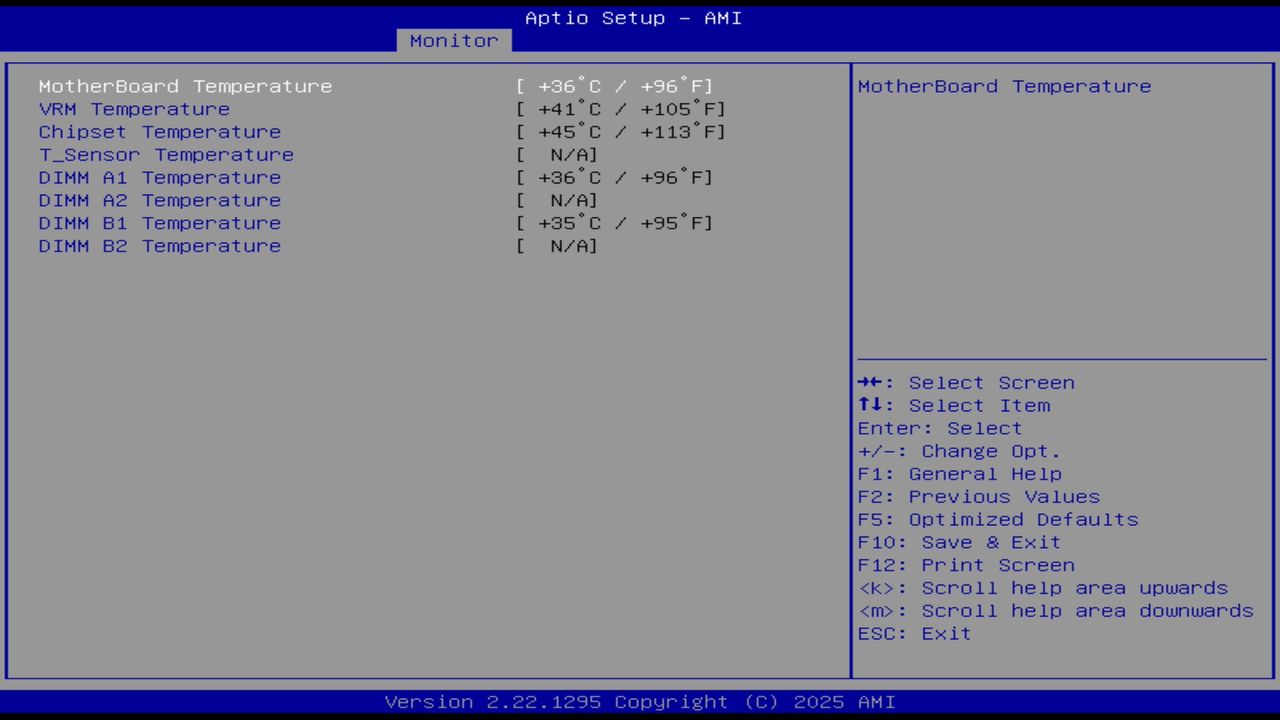Select the DIMM B2 Temperature entry
Image resolution: width=1280 pixels, height=720 pixels.
coord(160,246)
